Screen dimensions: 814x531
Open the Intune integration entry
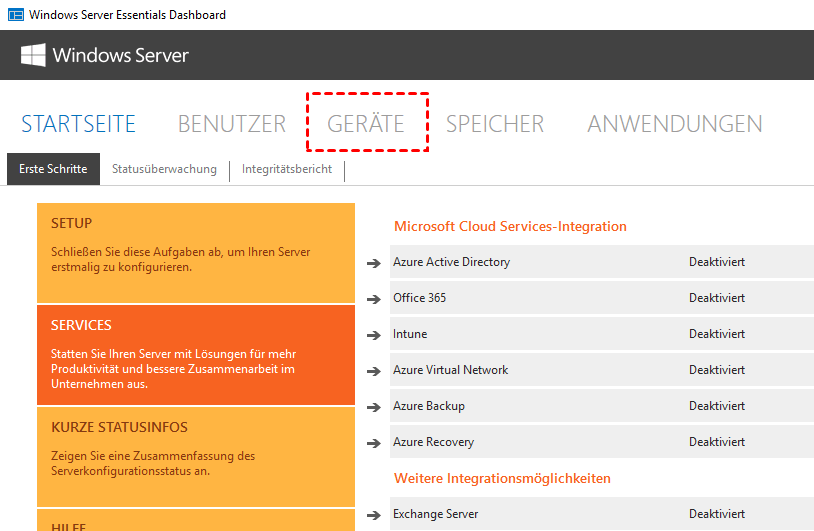click(x=602, y=334)
